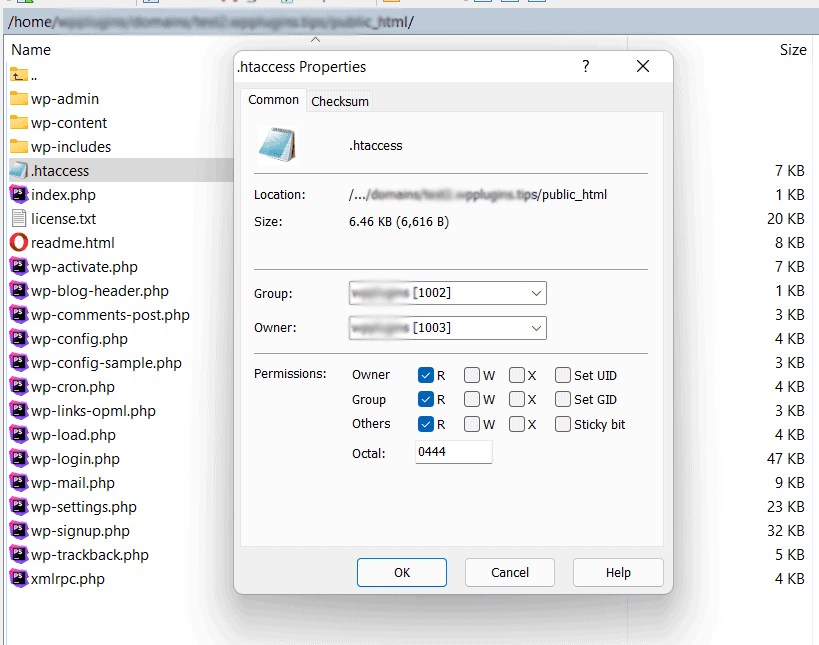Screen dimensions: 819x645
Task: Click the parent directory up-arrow icon
Action: 19,75
